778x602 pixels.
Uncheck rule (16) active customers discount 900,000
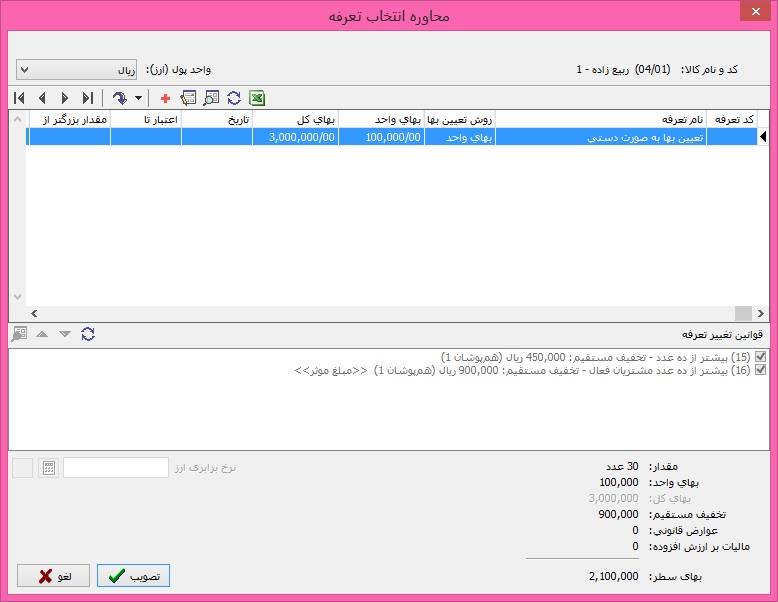[761, 370]
